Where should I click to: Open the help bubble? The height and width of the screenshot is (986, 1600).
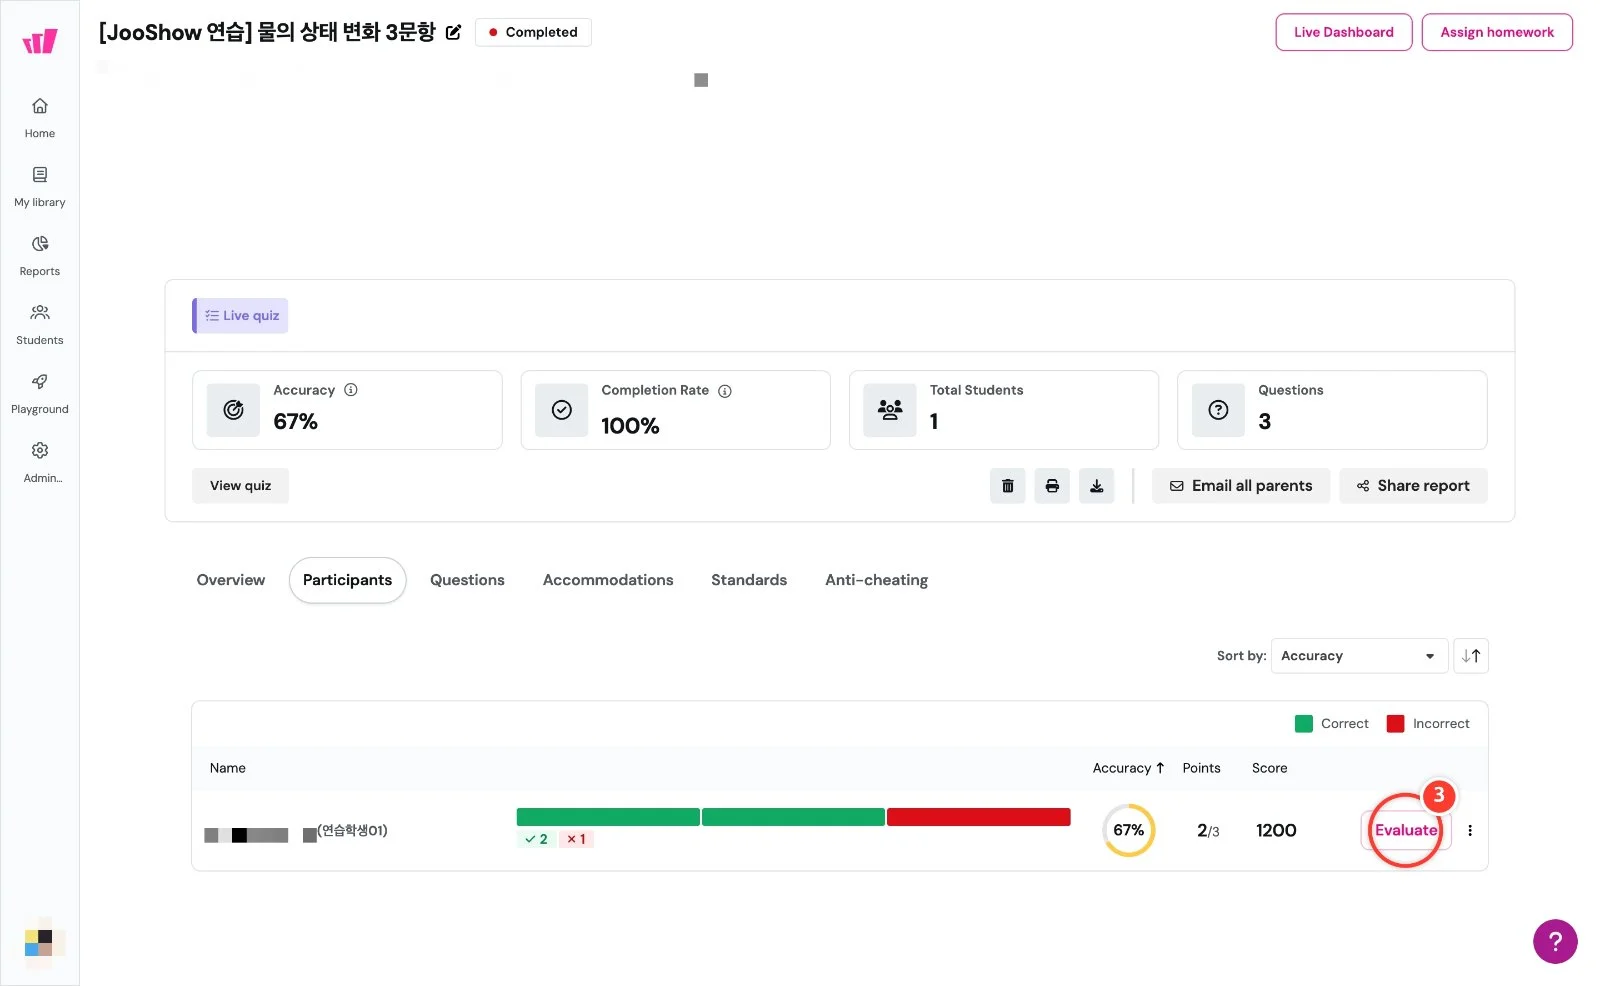1555,941
